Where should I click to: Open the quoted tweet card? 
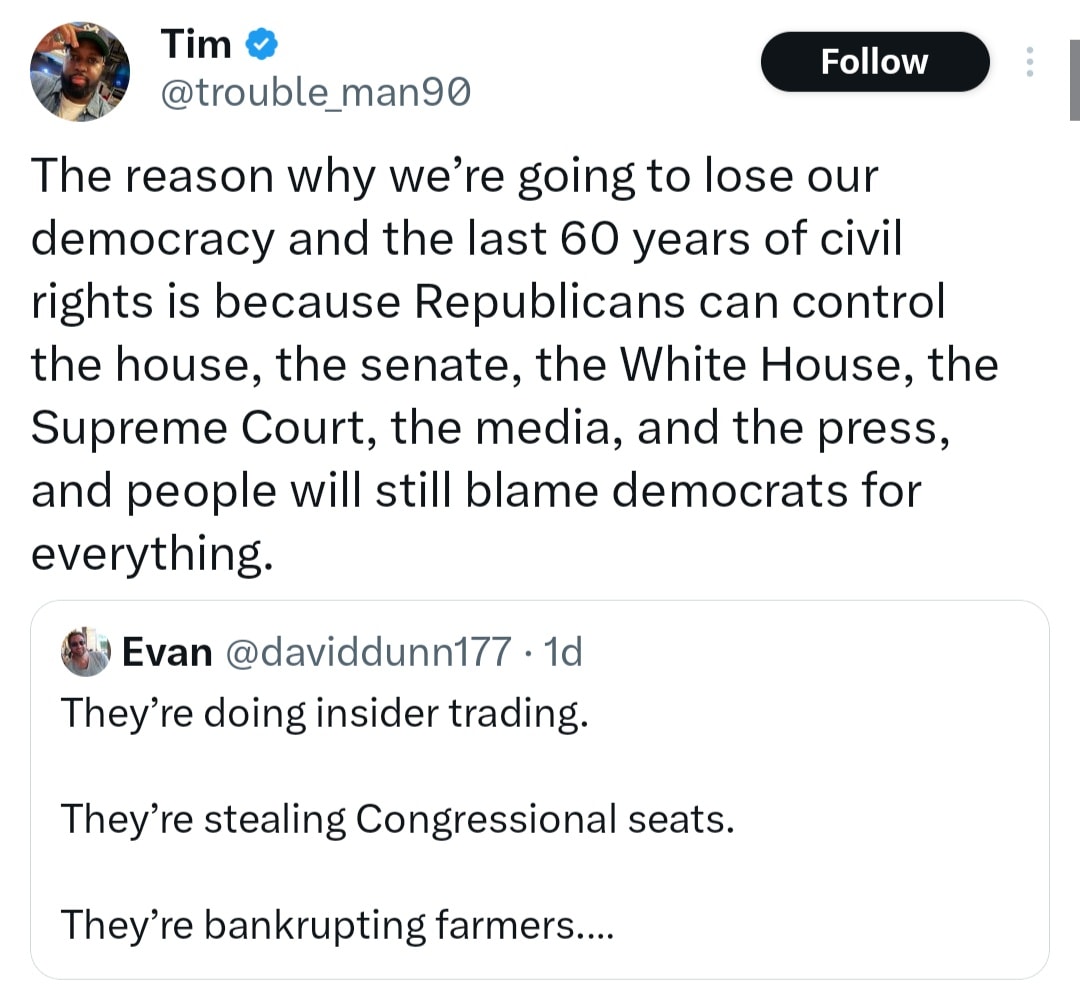click(540, 790)
